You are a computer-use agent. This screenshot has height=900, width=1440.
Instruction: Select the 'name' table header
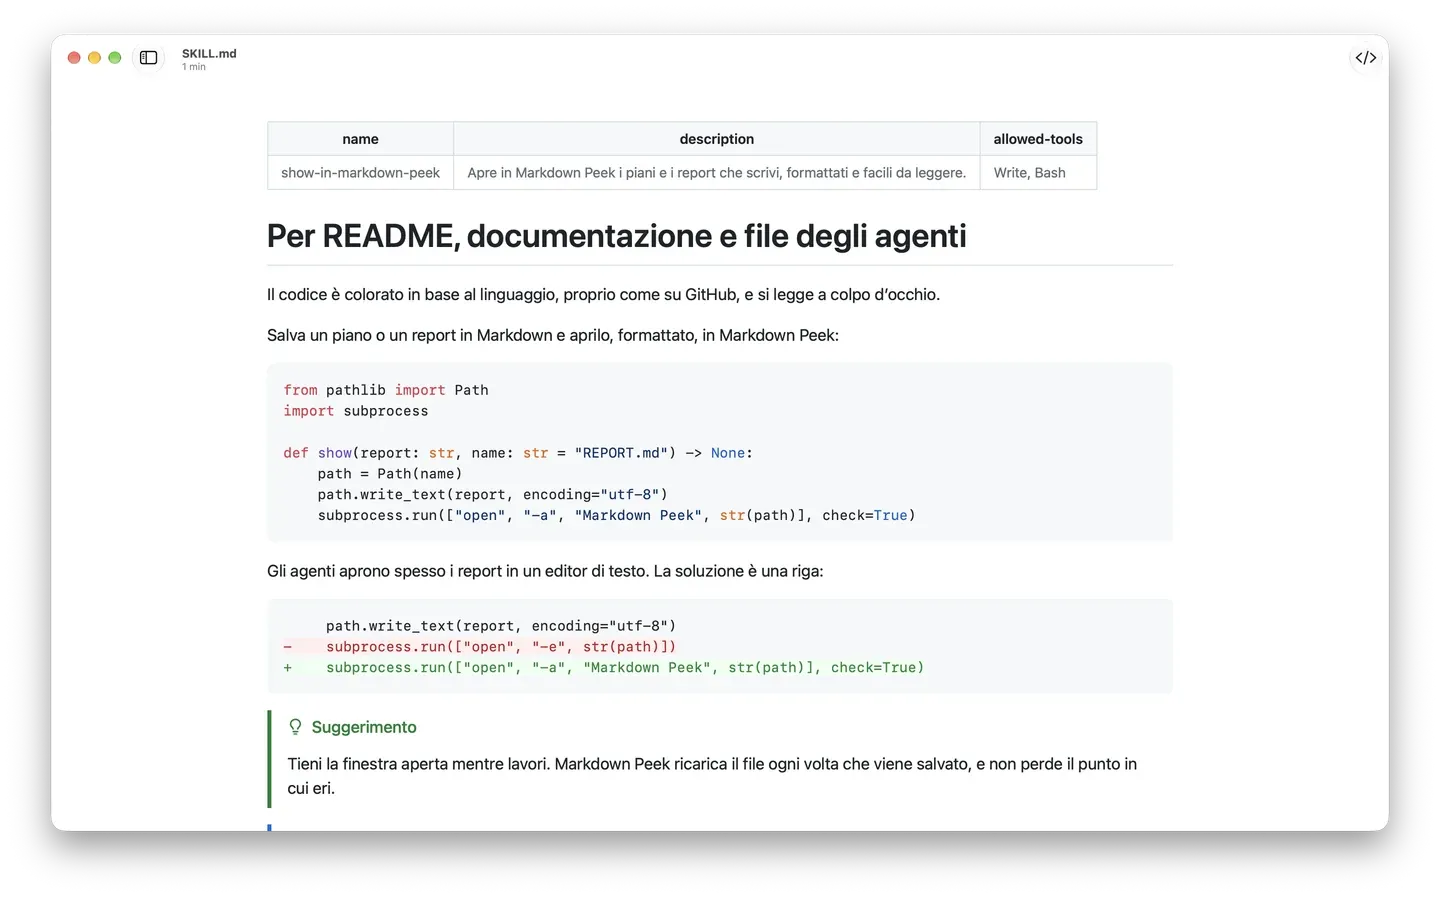pyautogui.click(x=360, y=139)
